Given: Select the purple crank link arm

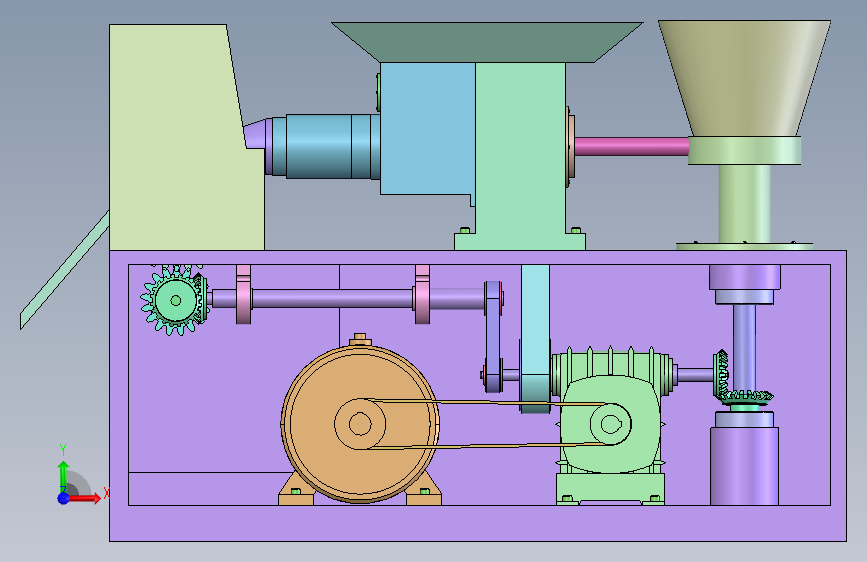Looking at the screenshot, I should (493, 336).
